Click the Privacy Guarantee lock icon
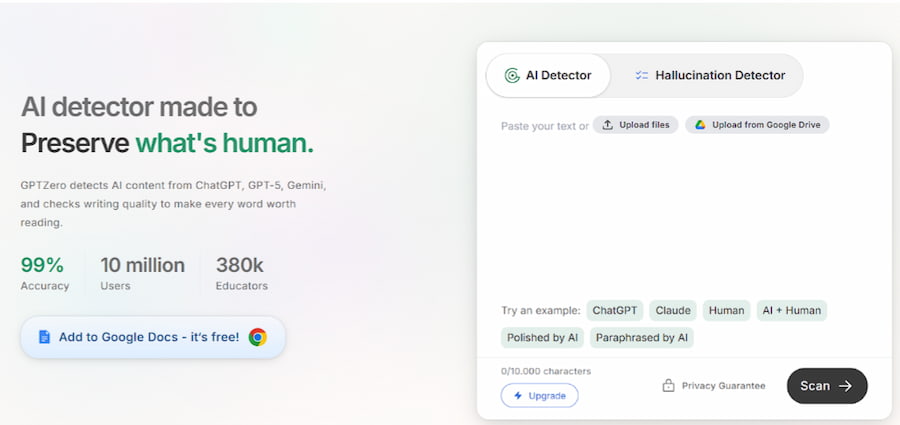 pos(668,386)
